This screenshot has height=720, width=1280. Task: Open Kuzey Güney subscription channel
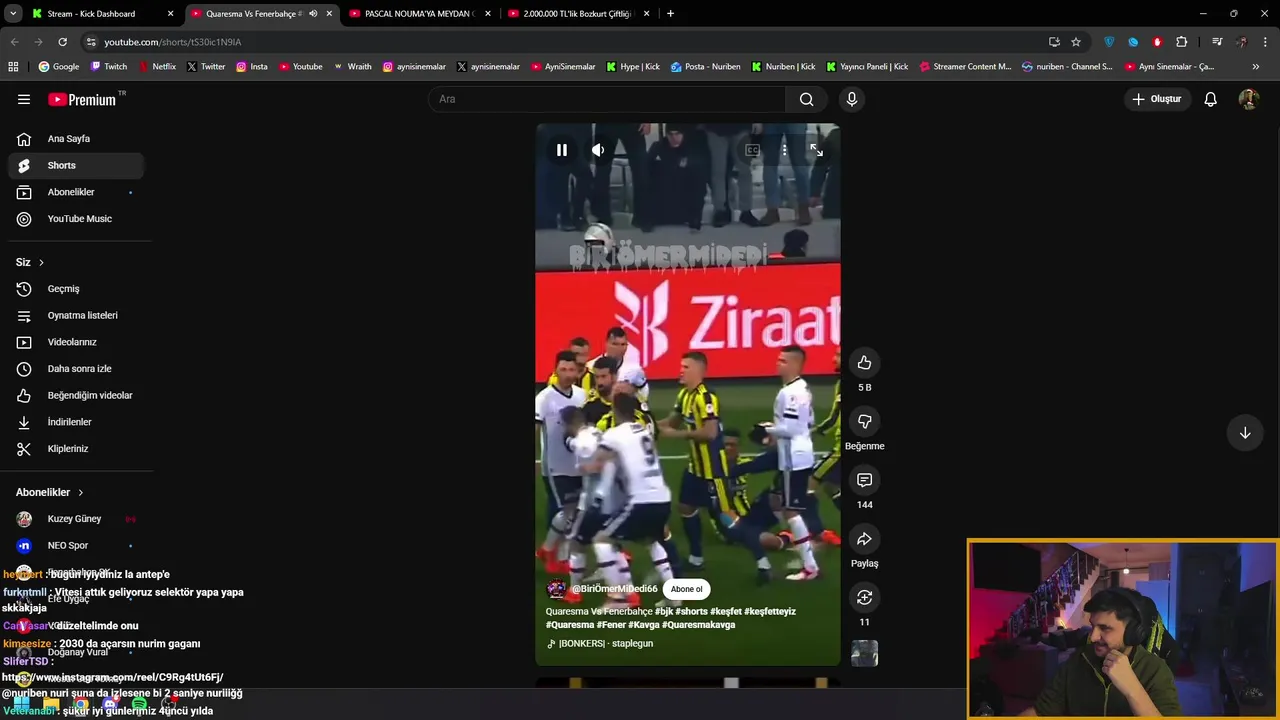pos(76,519)
